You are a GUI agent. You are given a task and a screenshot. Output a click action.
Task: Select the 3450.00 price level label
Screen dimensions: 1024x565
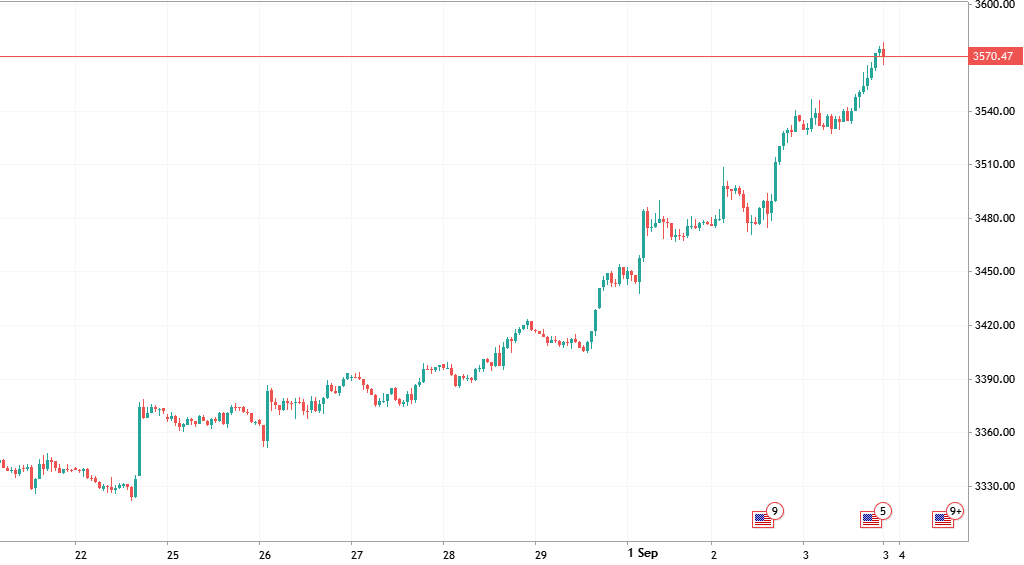[x=995, y=271]
